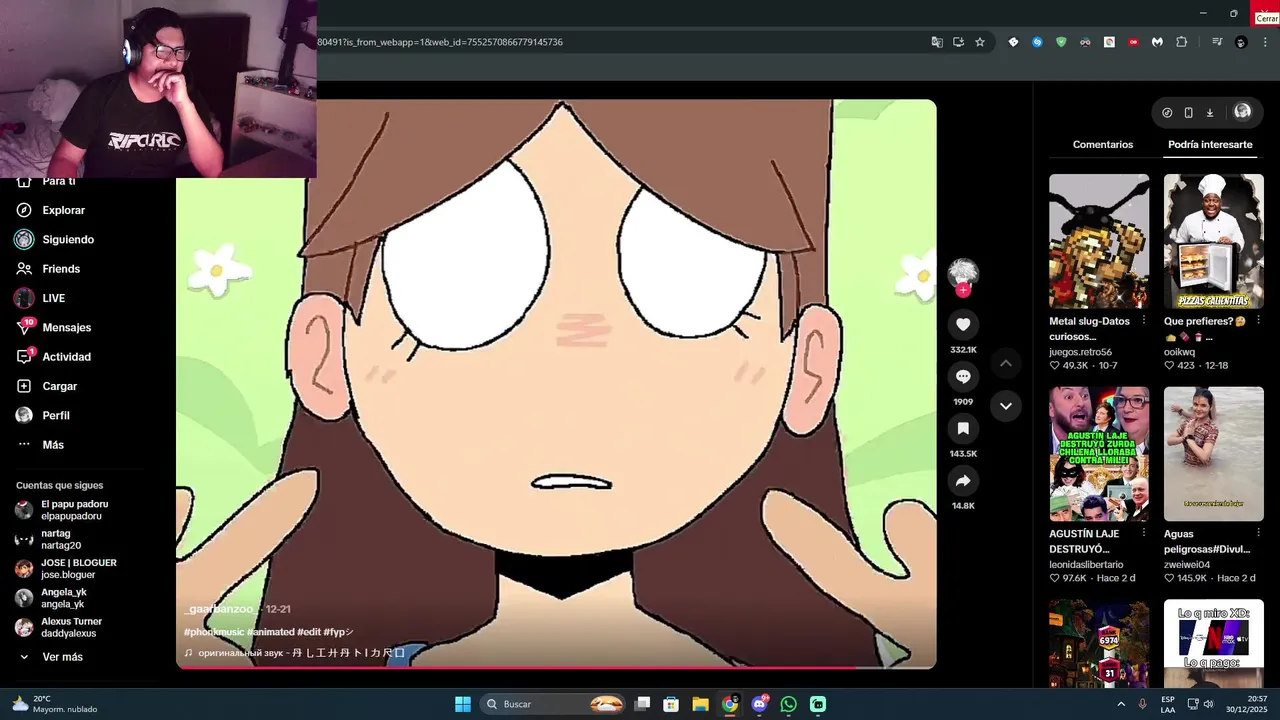Open options for Que prefieres video

(x=1258, y=321)
